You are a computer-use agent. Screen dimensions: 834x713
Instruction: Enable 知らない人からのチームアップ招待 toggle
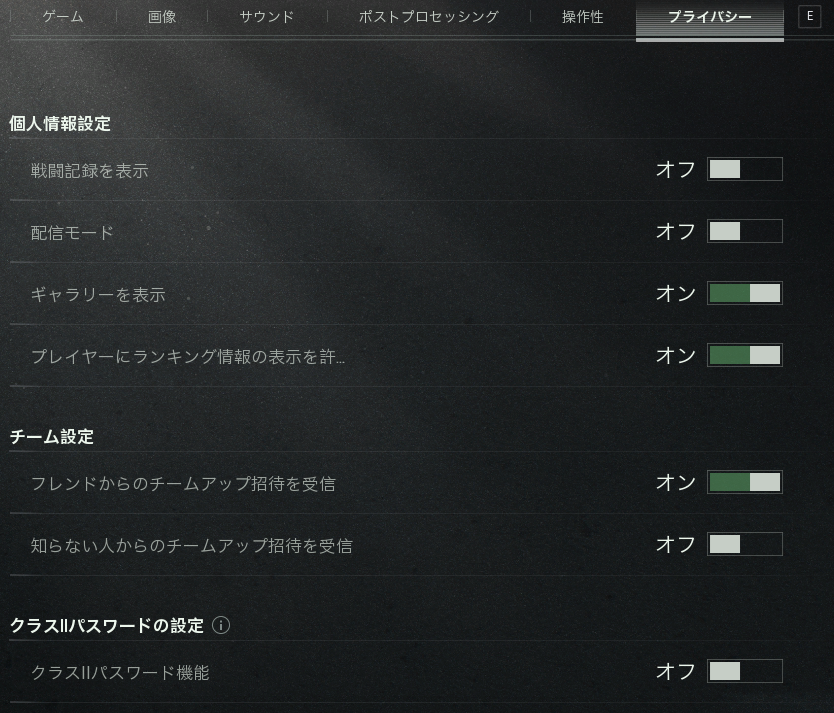(x=744, y=544)
